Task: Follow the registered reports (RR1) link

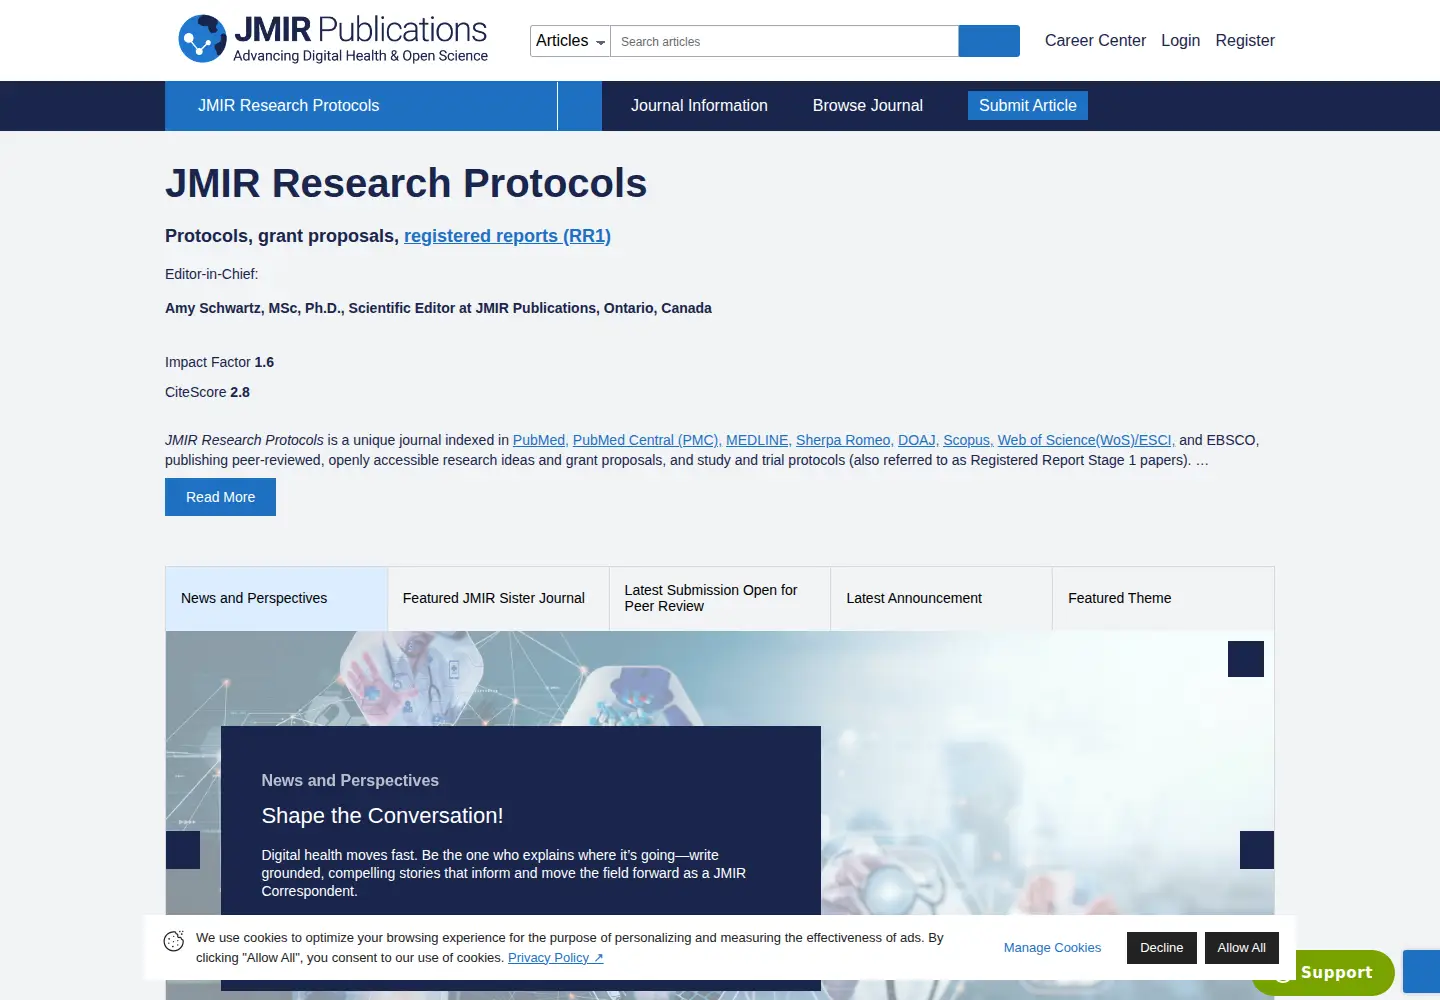Action: [x=507, y=236]
